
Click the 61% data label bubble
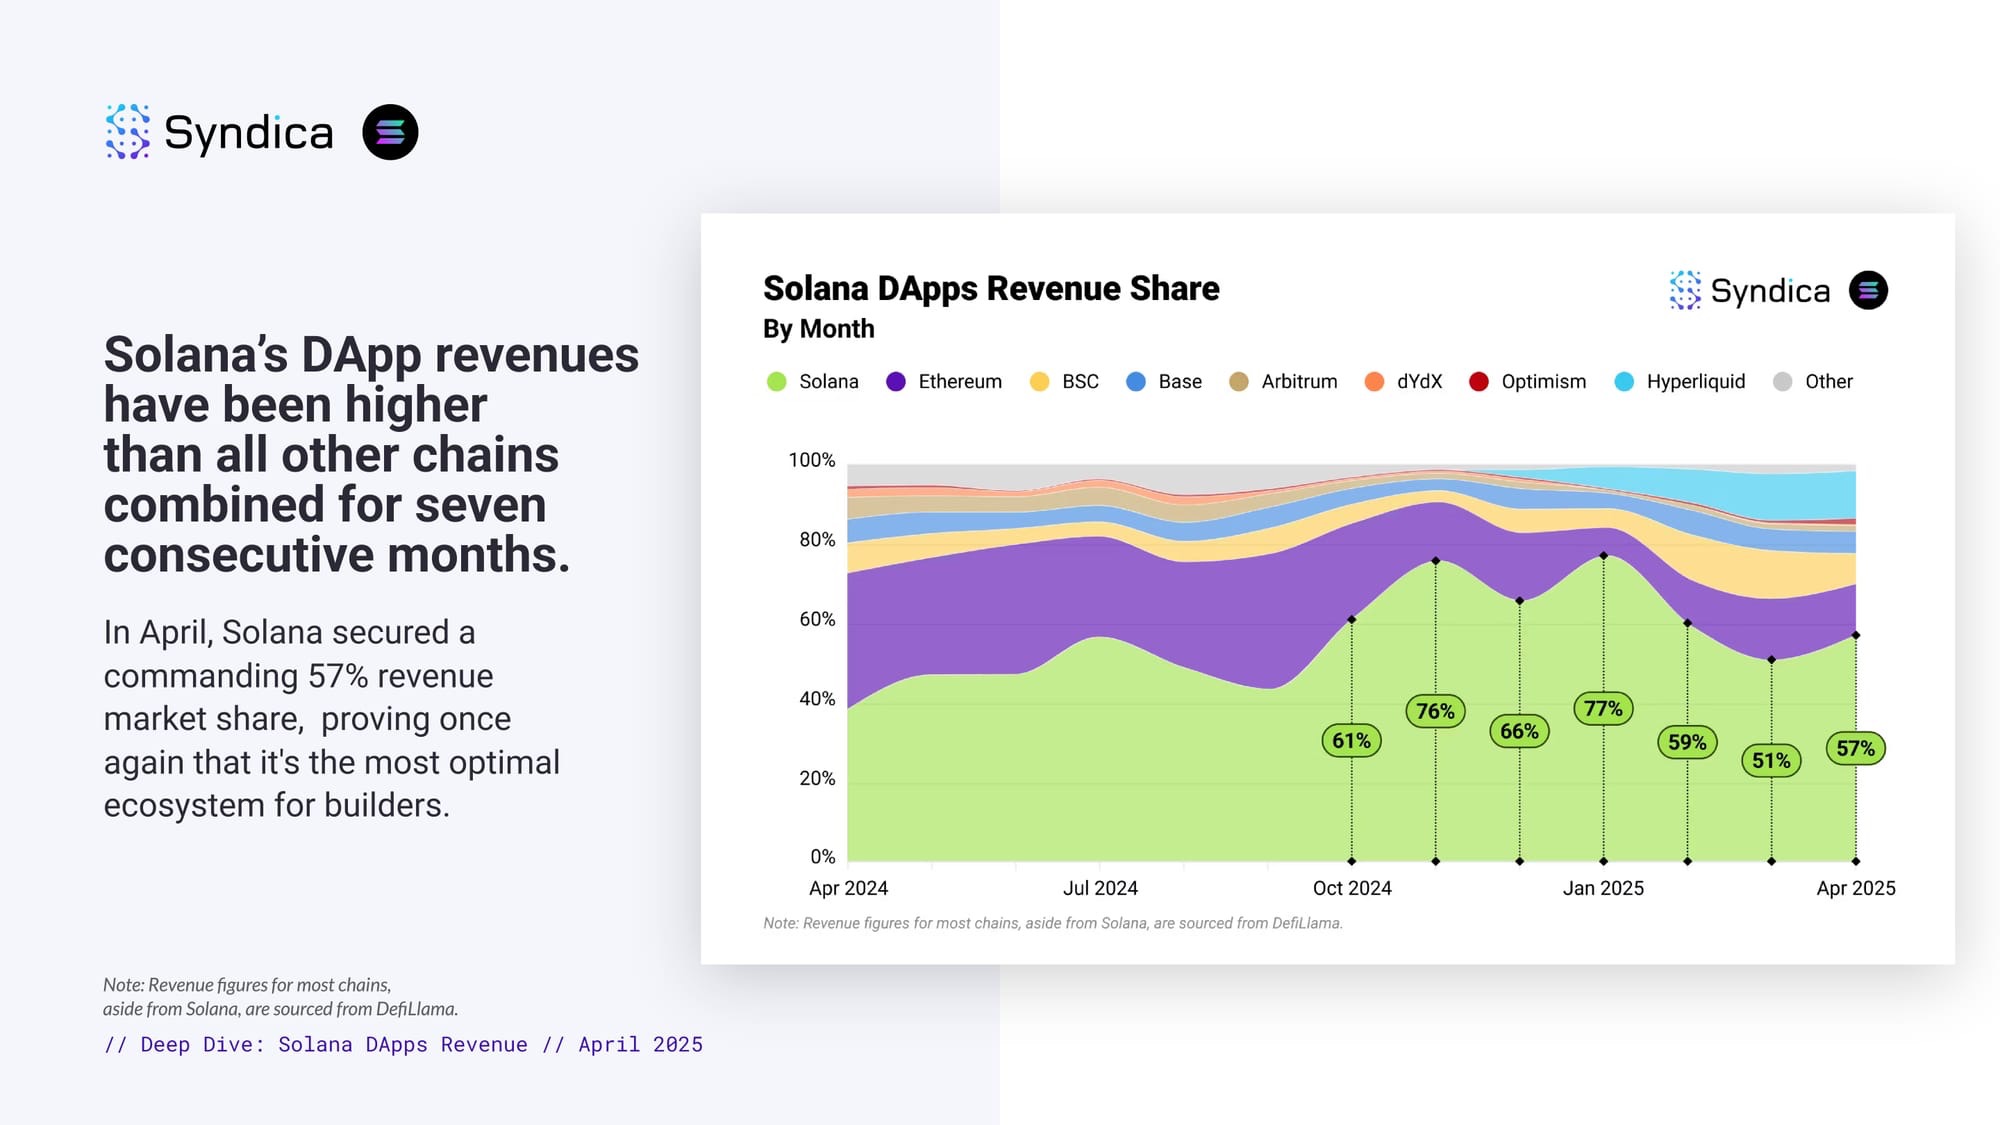click(x=1351, y=741)
